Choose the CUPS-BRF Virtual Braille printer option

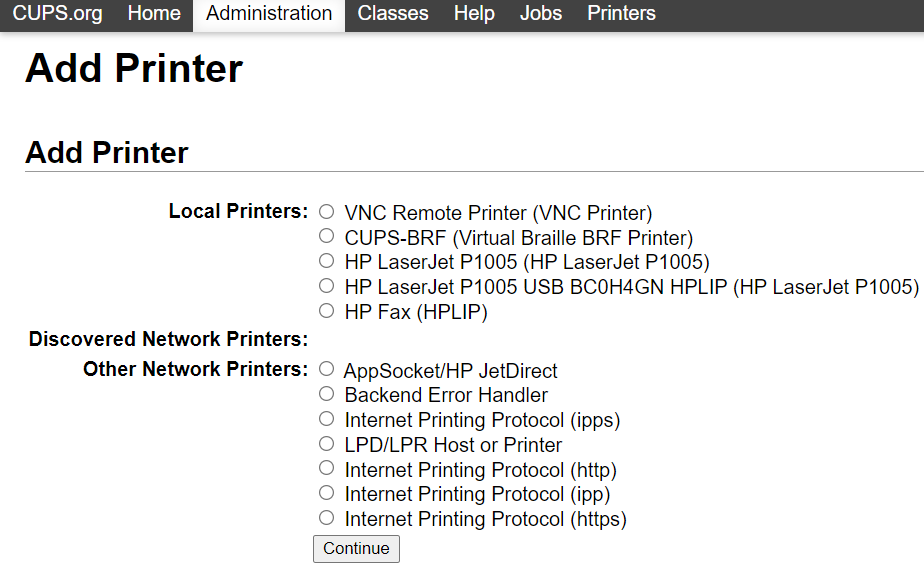(x=326, y=237)
